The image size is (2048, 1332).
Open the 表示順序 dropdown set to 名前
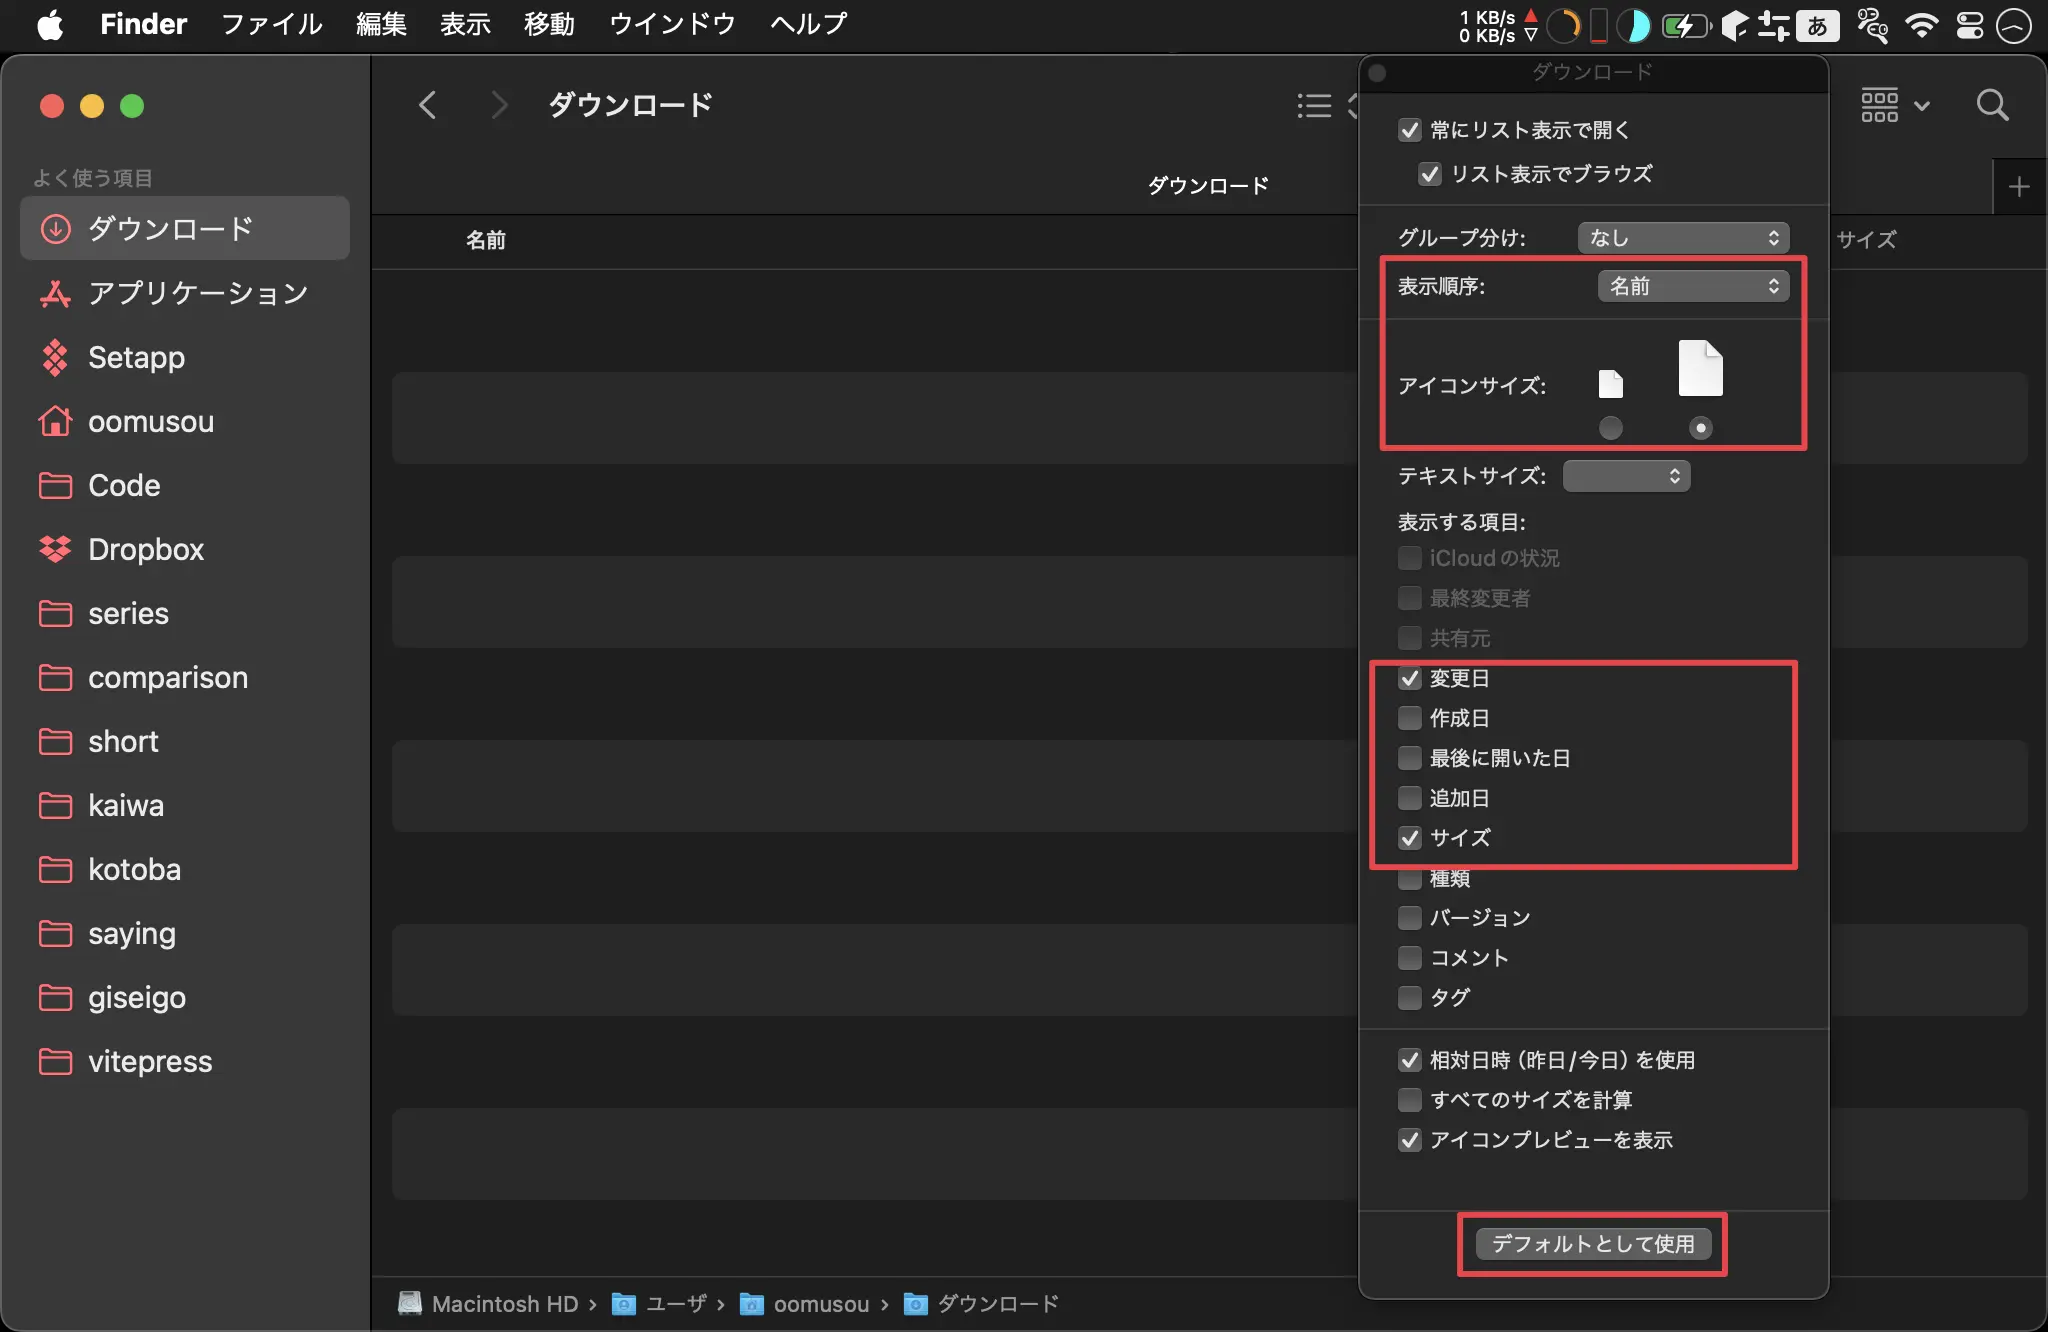[1694, 286]
